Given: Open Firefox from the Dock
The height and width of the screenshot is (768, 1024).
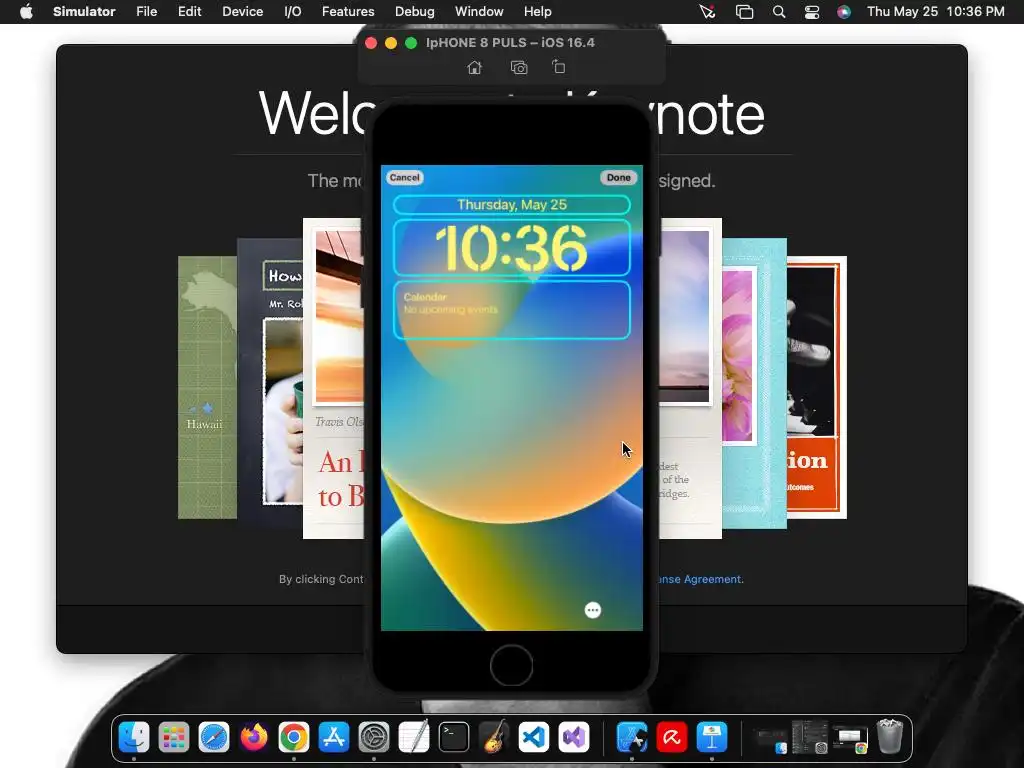Looking at the screenshot, I should click(254, 737).
